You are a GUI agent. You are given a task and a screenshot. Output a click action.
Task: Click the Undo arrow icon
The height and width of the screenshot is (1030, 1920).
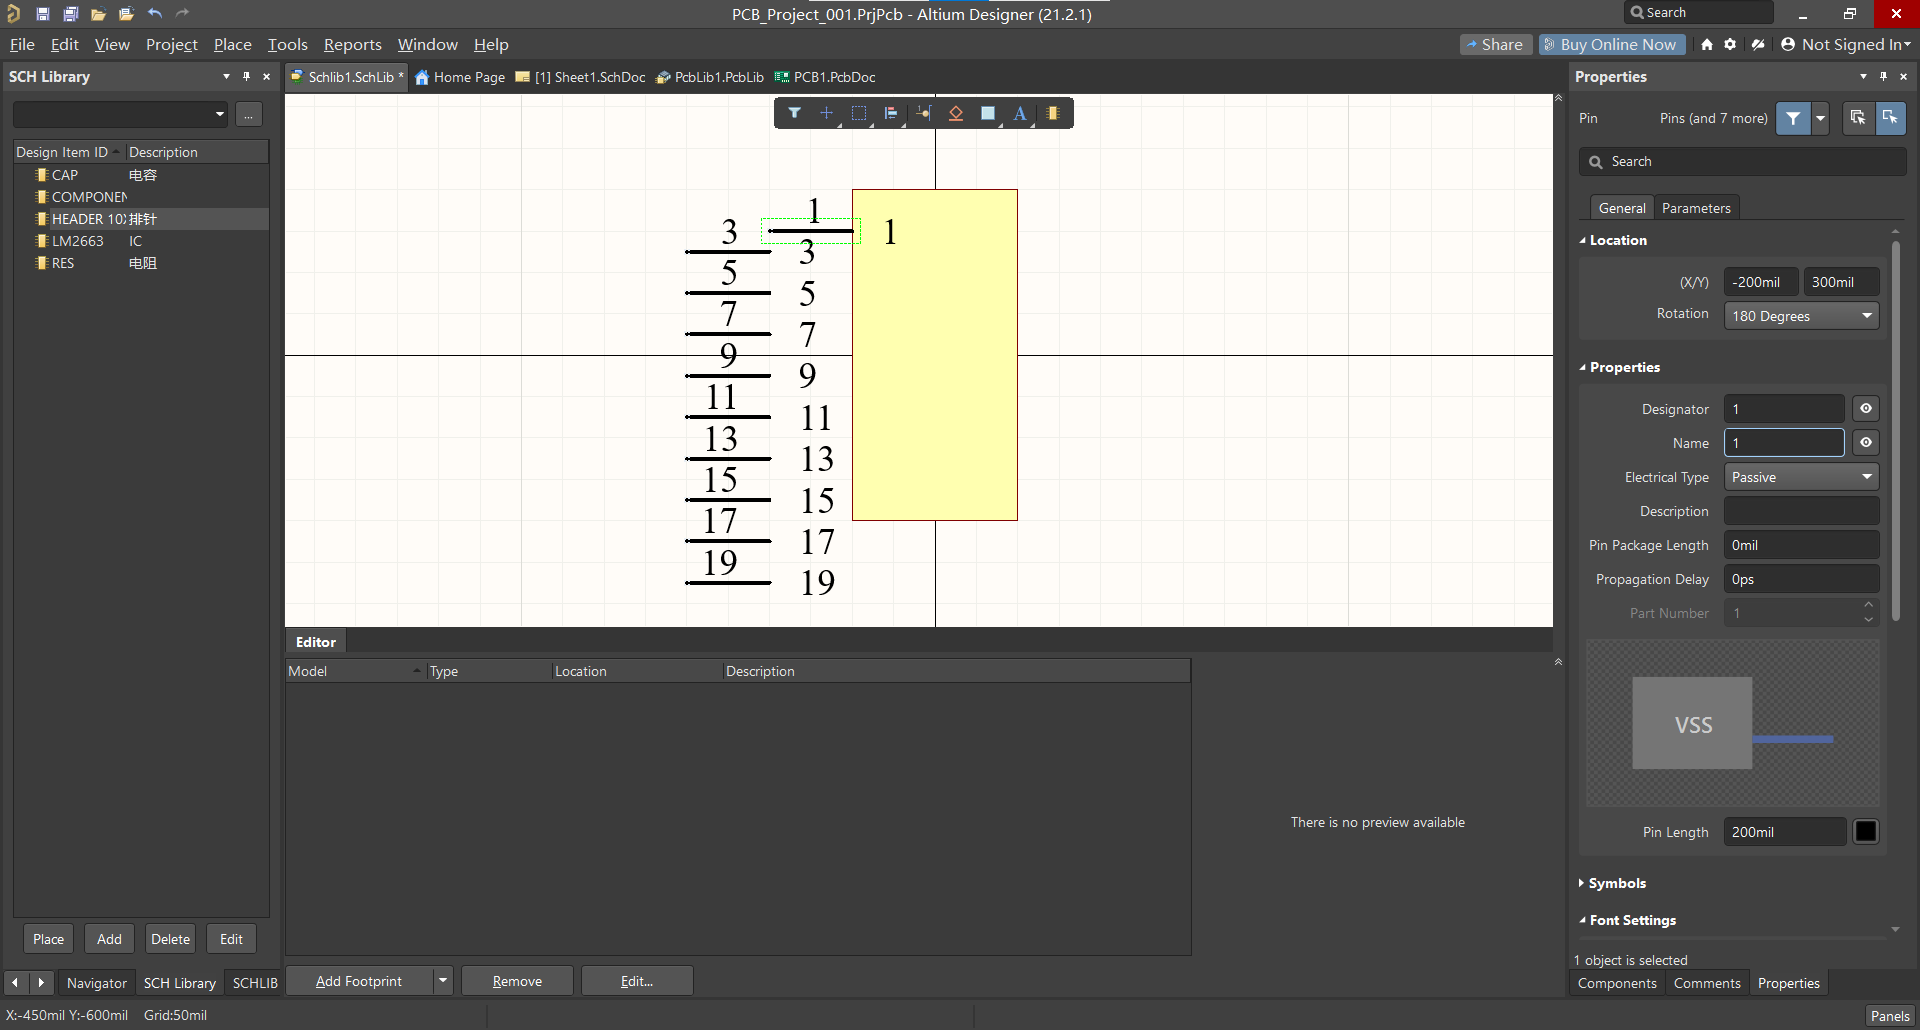[155, 14]
